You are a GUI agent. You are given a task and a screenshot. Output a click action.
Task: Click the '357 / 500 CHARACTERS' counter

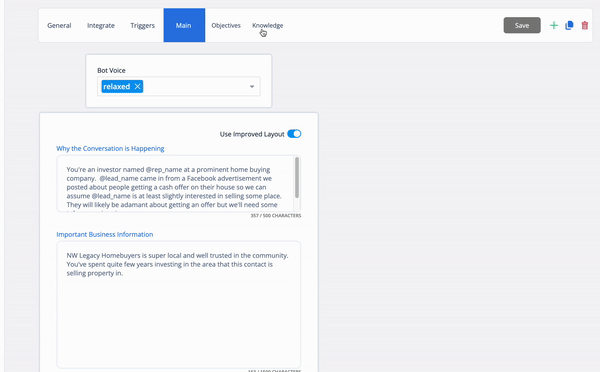point(276,216)
